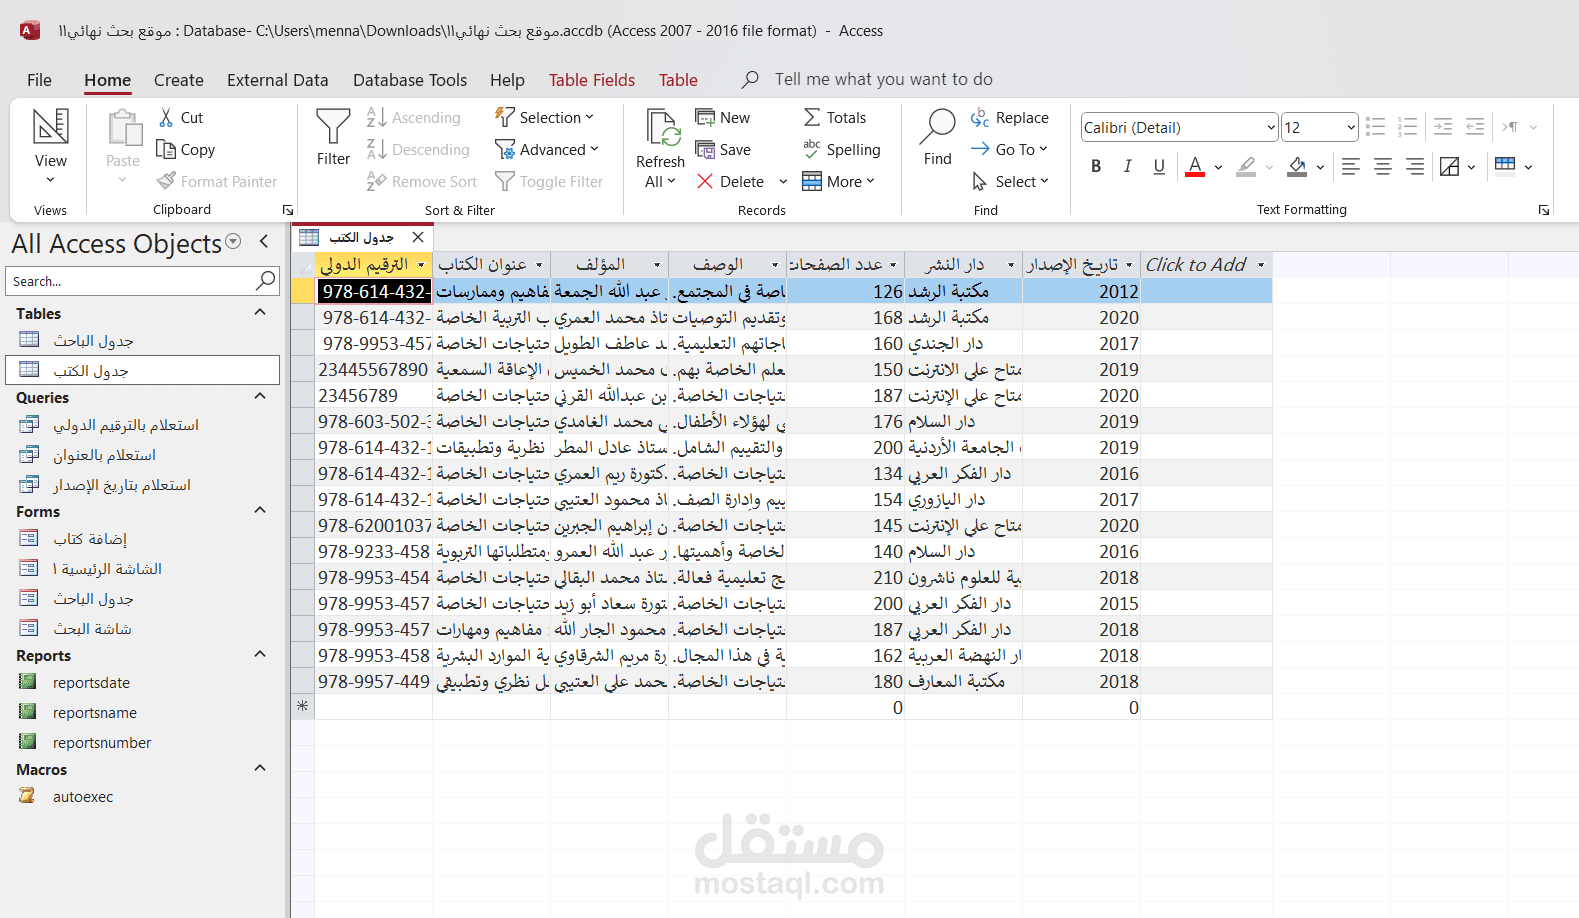Save the current record
The width and height of the screenshot is (1579, 918).
(723, 150)
